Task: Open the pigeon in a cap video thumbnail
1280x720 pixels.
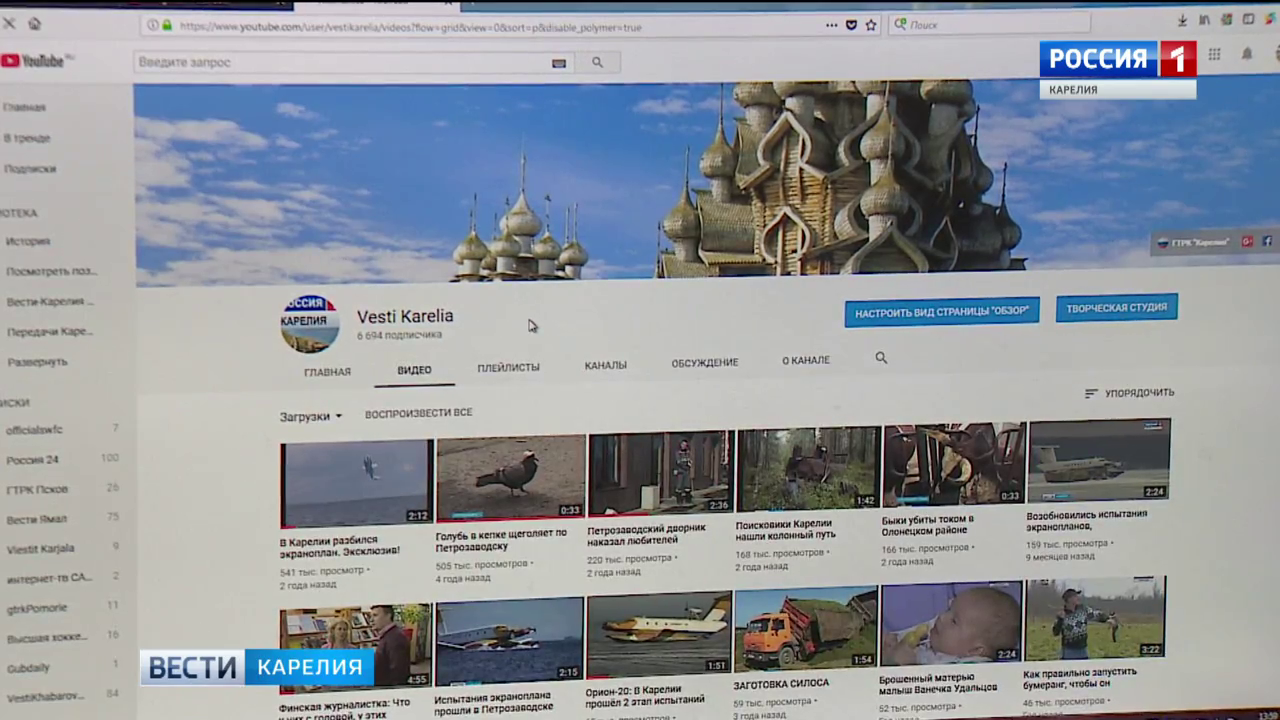Action: pyautogui.click(x=510, y=477)
